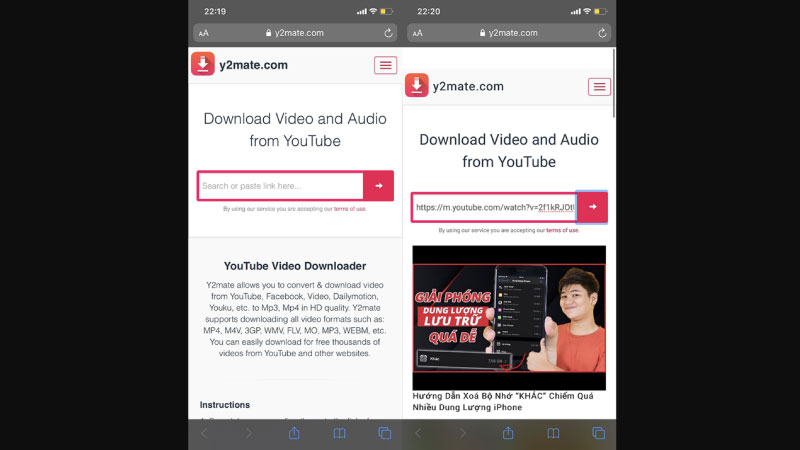
Task: Open hamburger menu in left phone screen
Action: [x=385, y=65]
